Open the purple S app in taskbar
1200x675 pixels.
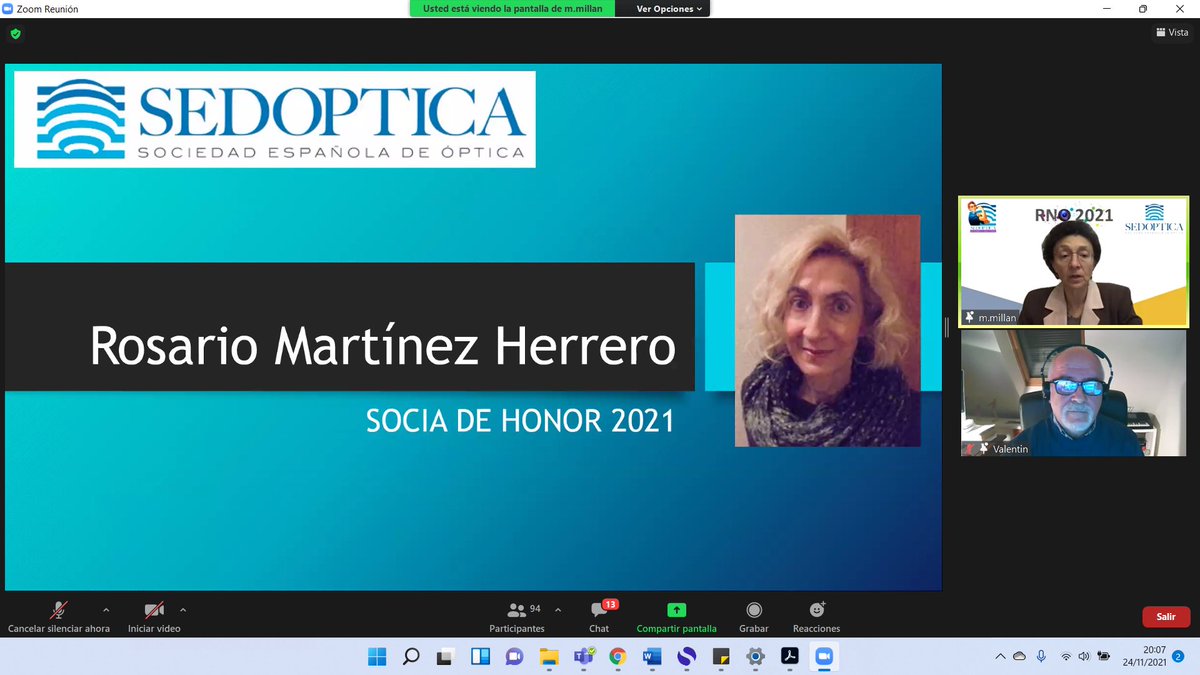click(687, 656)
